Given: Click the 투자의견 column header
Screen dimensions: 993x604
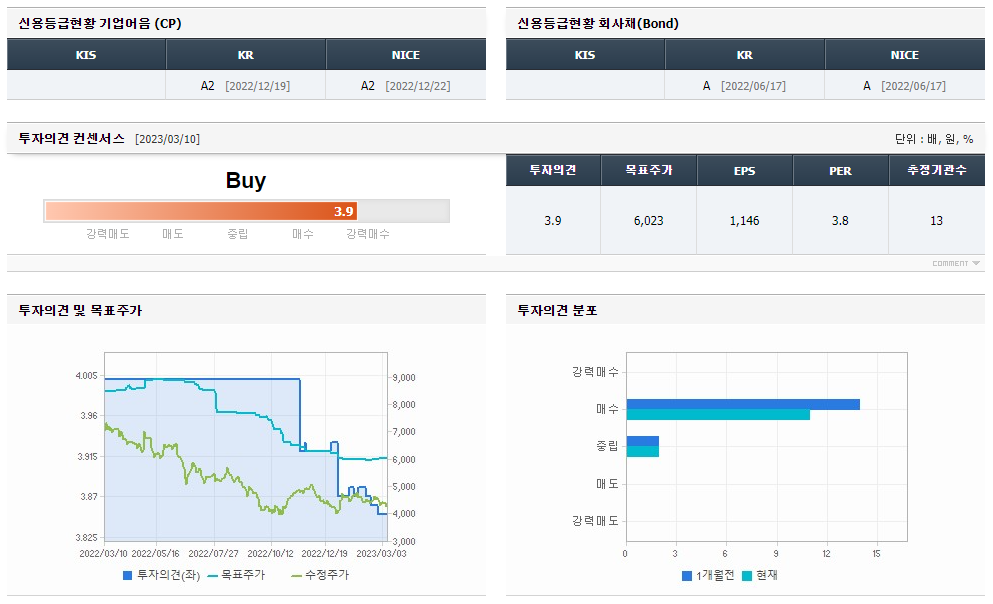Looking at the screenshot, I should [x=553, y=170].
